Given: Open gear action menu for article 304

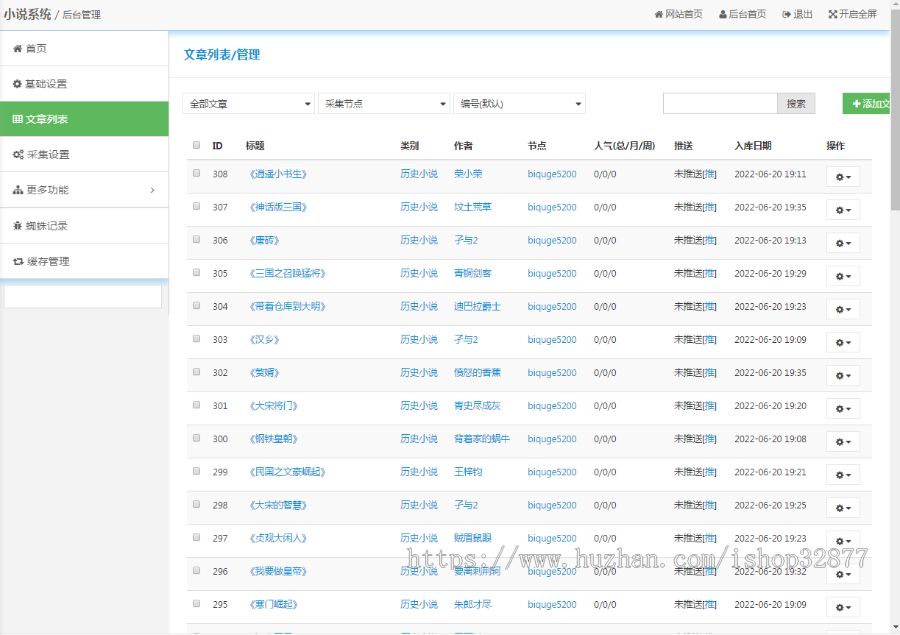Looking at the screenshot, I should click(843, 309).
